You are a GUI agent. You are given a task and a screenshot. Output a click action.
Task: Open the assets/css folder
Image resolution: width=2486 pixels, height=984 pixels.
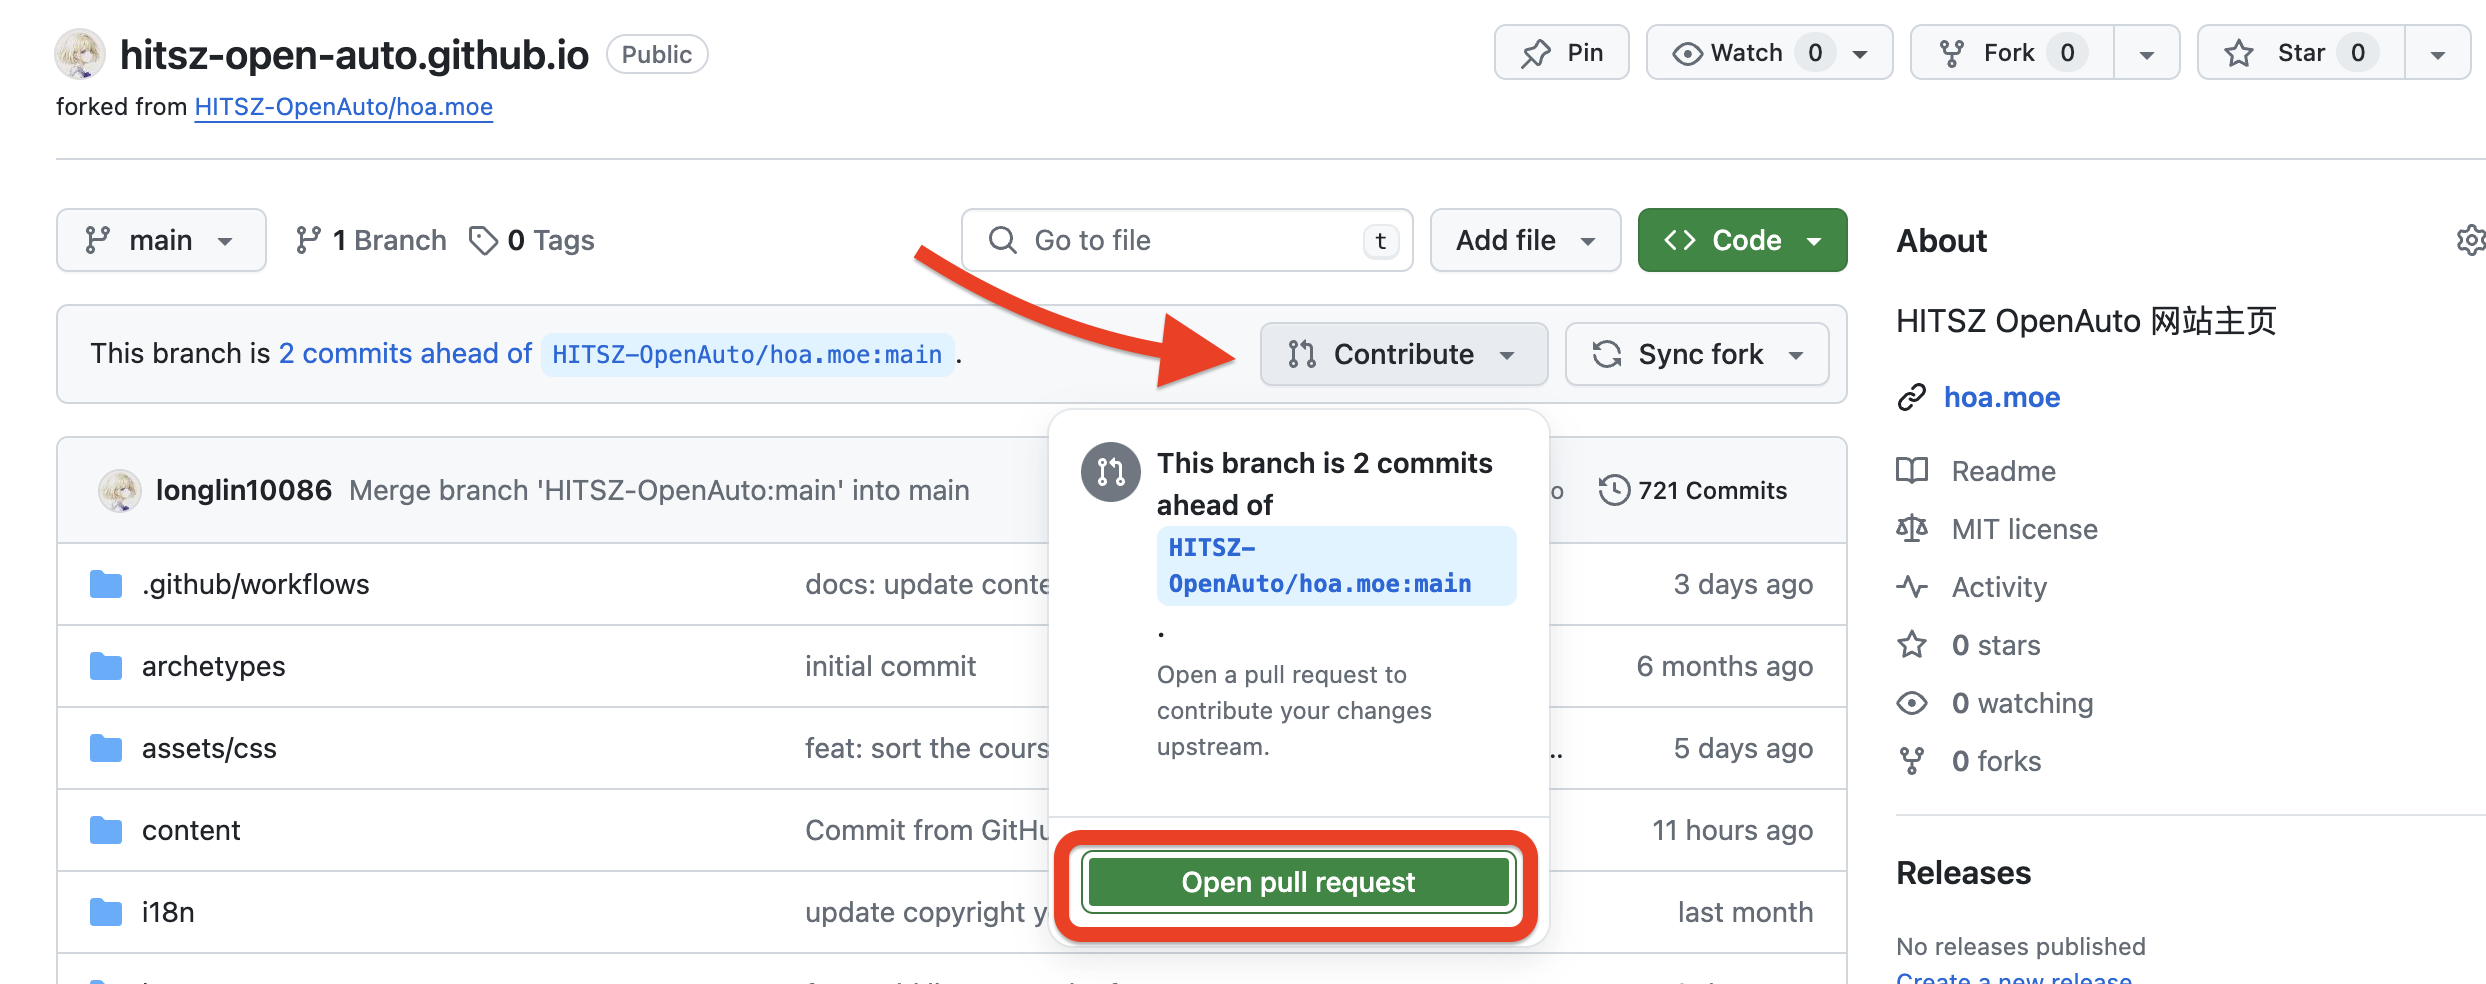click(209, 748)
